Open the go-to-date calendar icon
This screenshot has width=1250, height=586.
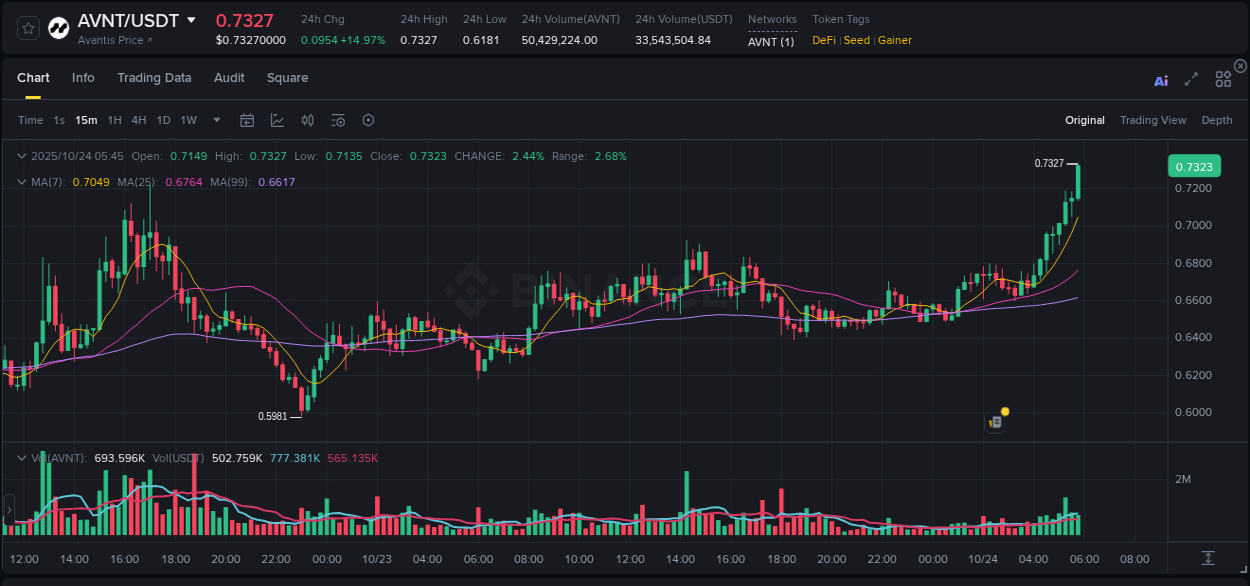[x=247, y=119]
